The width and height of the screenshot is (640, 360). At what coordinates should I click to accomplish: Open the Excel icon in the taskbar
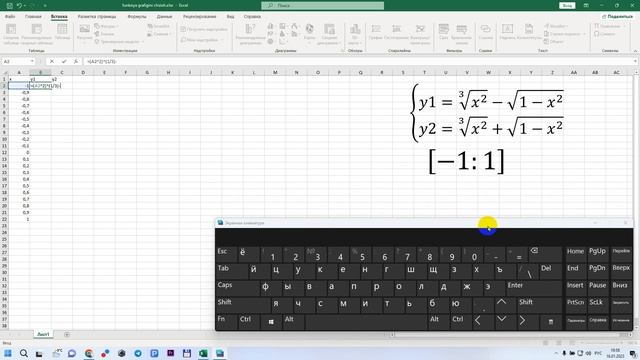(x=203, y=353)
